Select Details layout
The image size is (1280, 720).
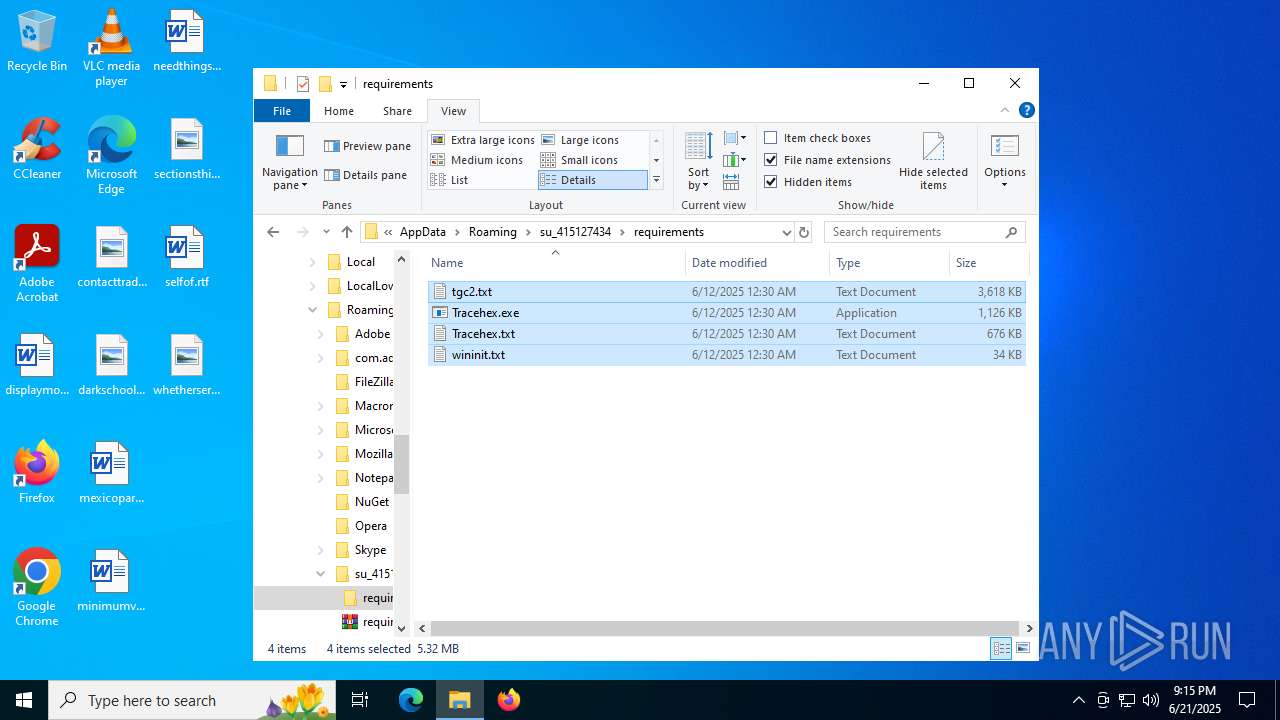click(x=592, y=180)
